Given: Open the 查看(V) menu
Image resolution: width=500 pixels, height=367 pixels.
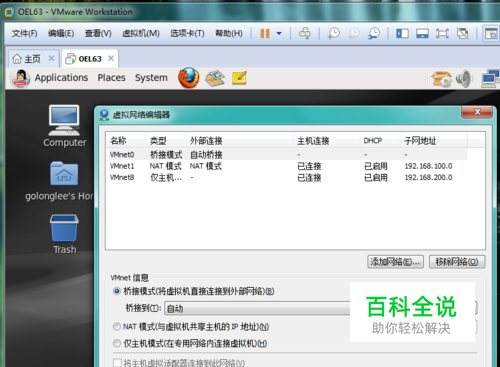Looking at the screenshot, I should coord(98,33).
